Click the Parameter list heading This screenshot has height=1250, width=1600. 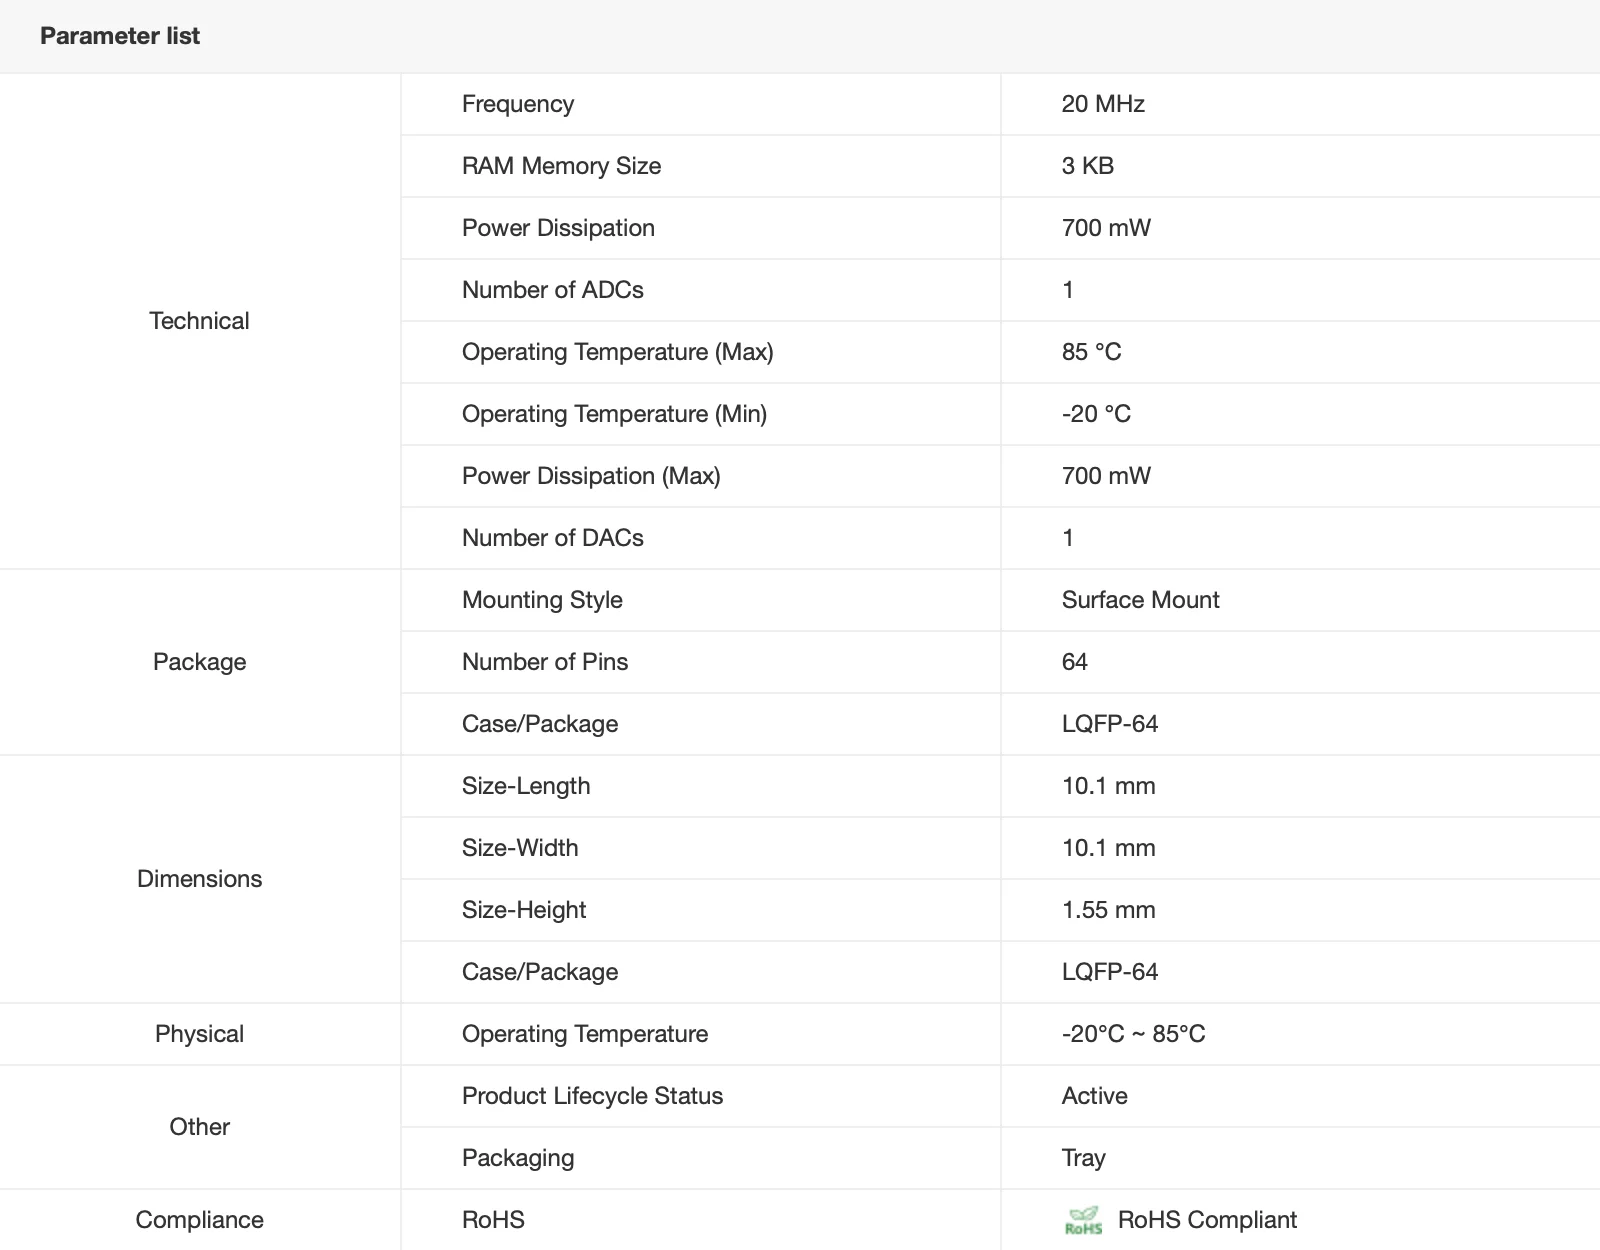(x=120, y=36)
